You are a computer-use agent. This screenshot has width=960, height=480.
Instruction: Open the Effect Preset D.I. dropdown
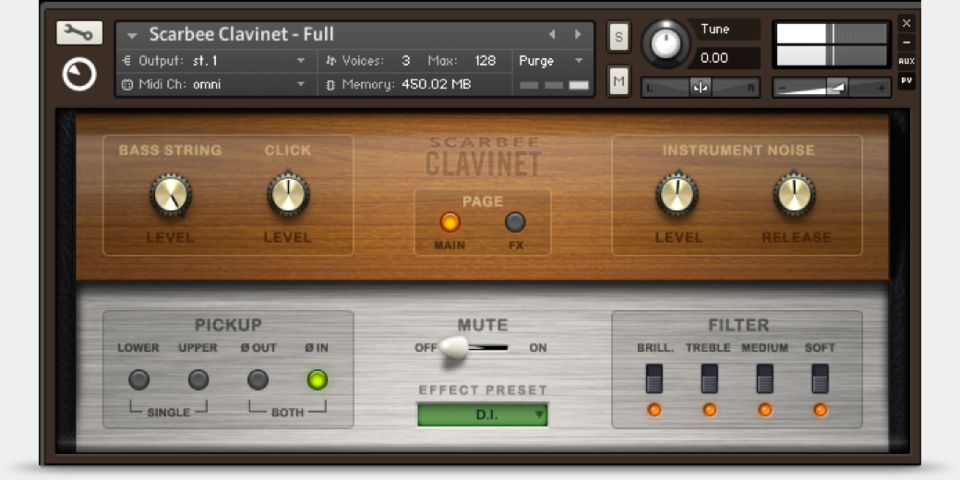(483, 414)
